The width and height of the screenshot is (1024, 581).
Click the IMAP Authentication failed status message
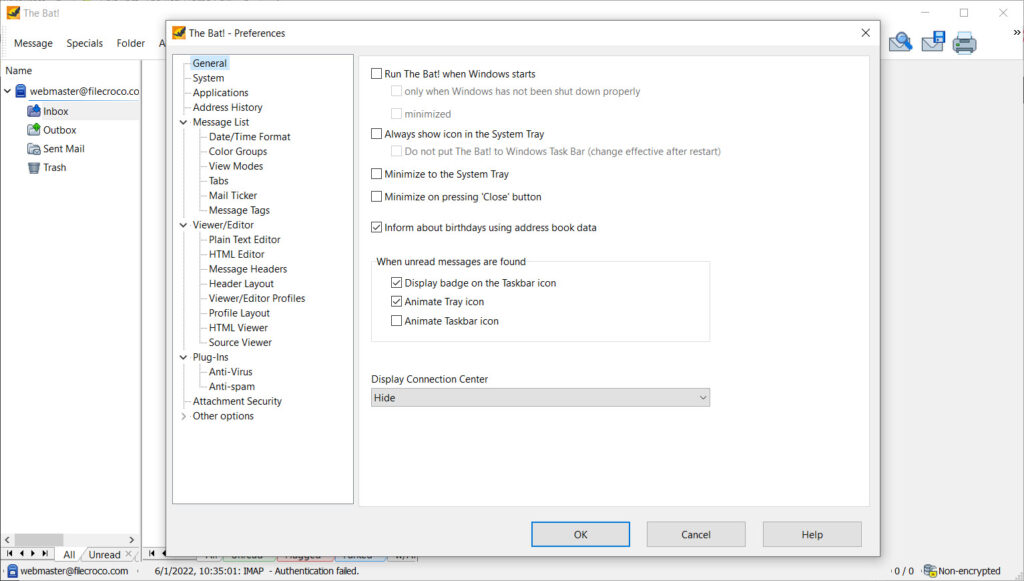pos(257,571)
